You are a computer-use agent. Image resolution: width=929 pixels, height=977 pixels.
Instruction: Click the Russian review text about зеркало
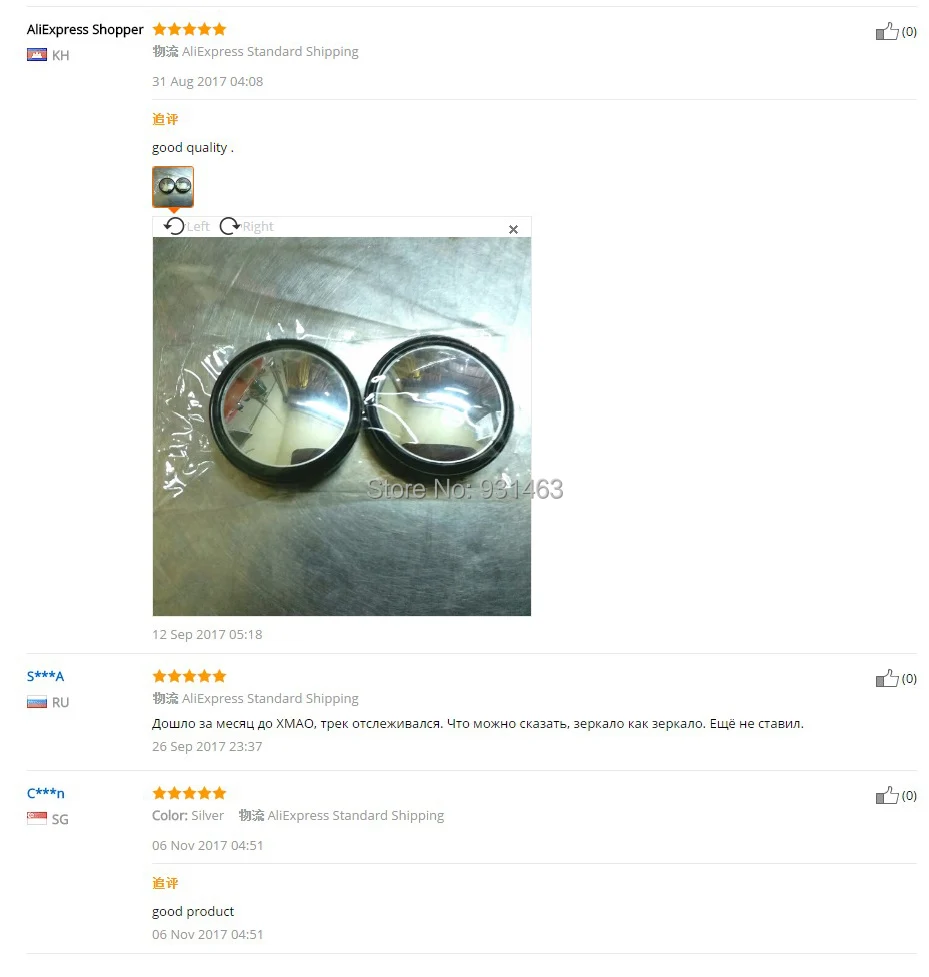tap(478, 723)
